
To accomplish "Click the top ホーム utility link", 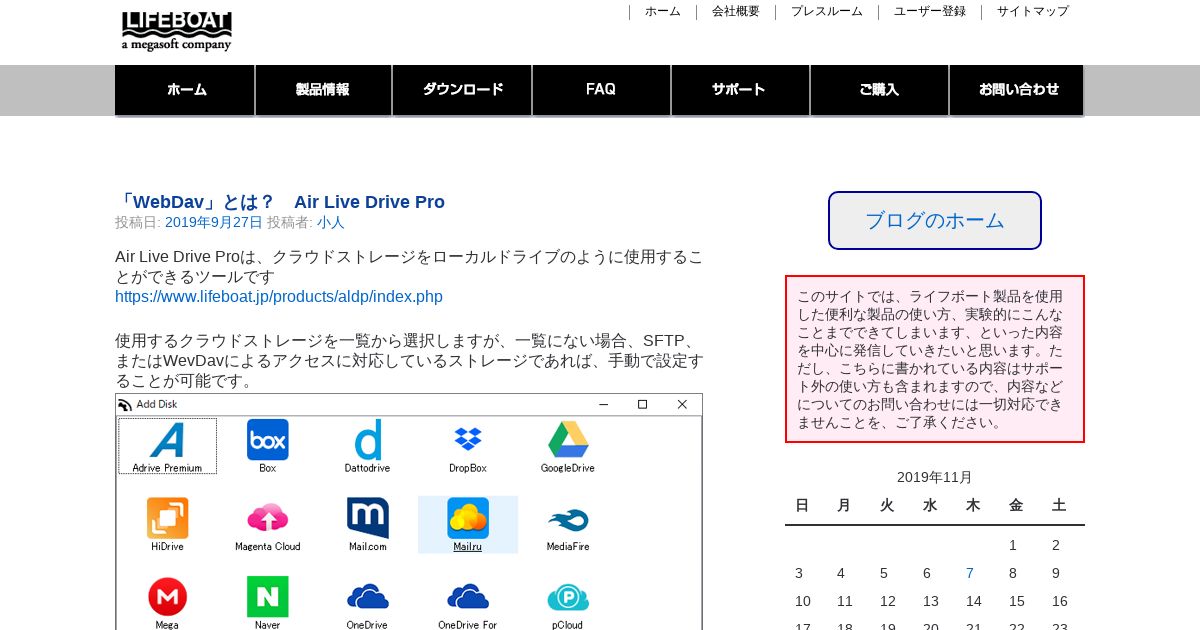I will click(x=662, y=11).
